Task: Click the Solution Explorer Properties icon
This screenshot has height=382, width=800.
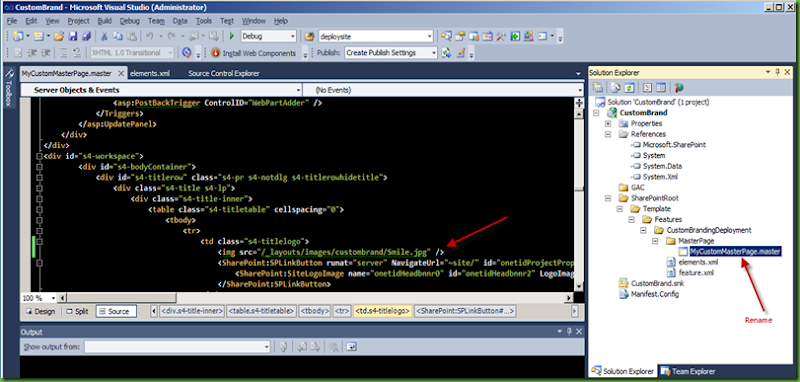Action: (x=597, y=88)
